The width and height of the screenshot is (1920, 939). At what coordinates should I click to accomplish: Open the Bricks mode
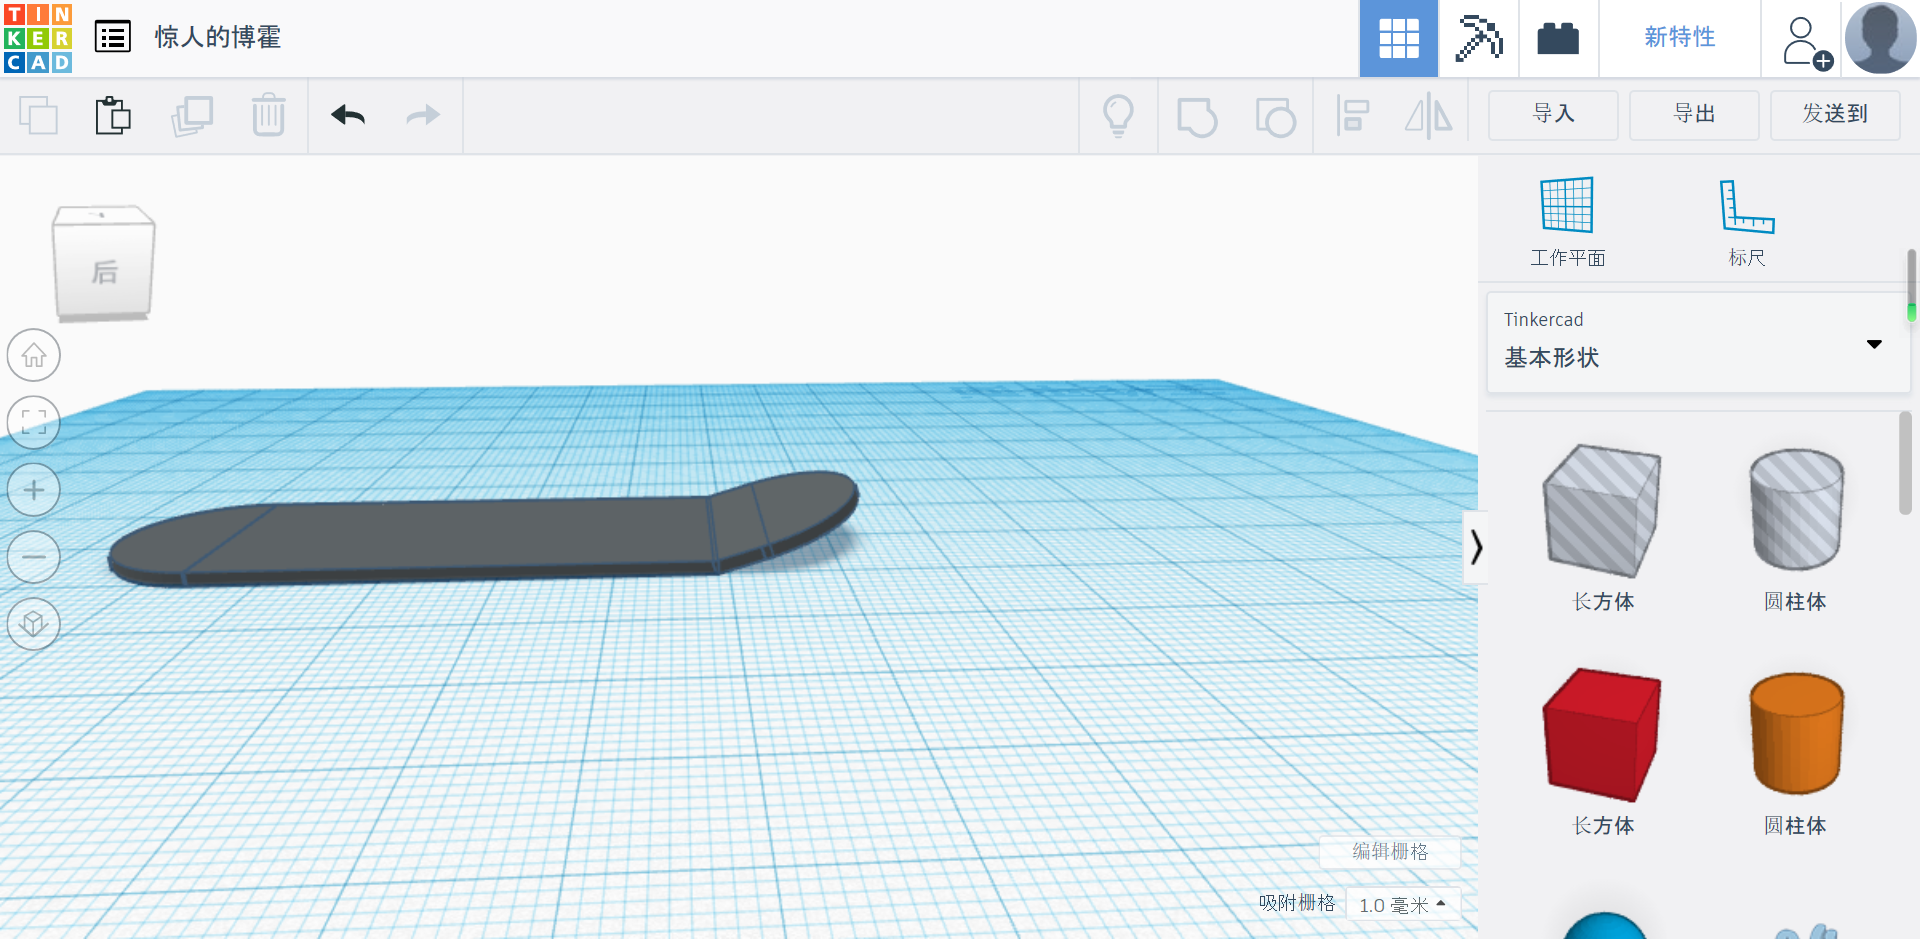click(x=1558, y=38)
